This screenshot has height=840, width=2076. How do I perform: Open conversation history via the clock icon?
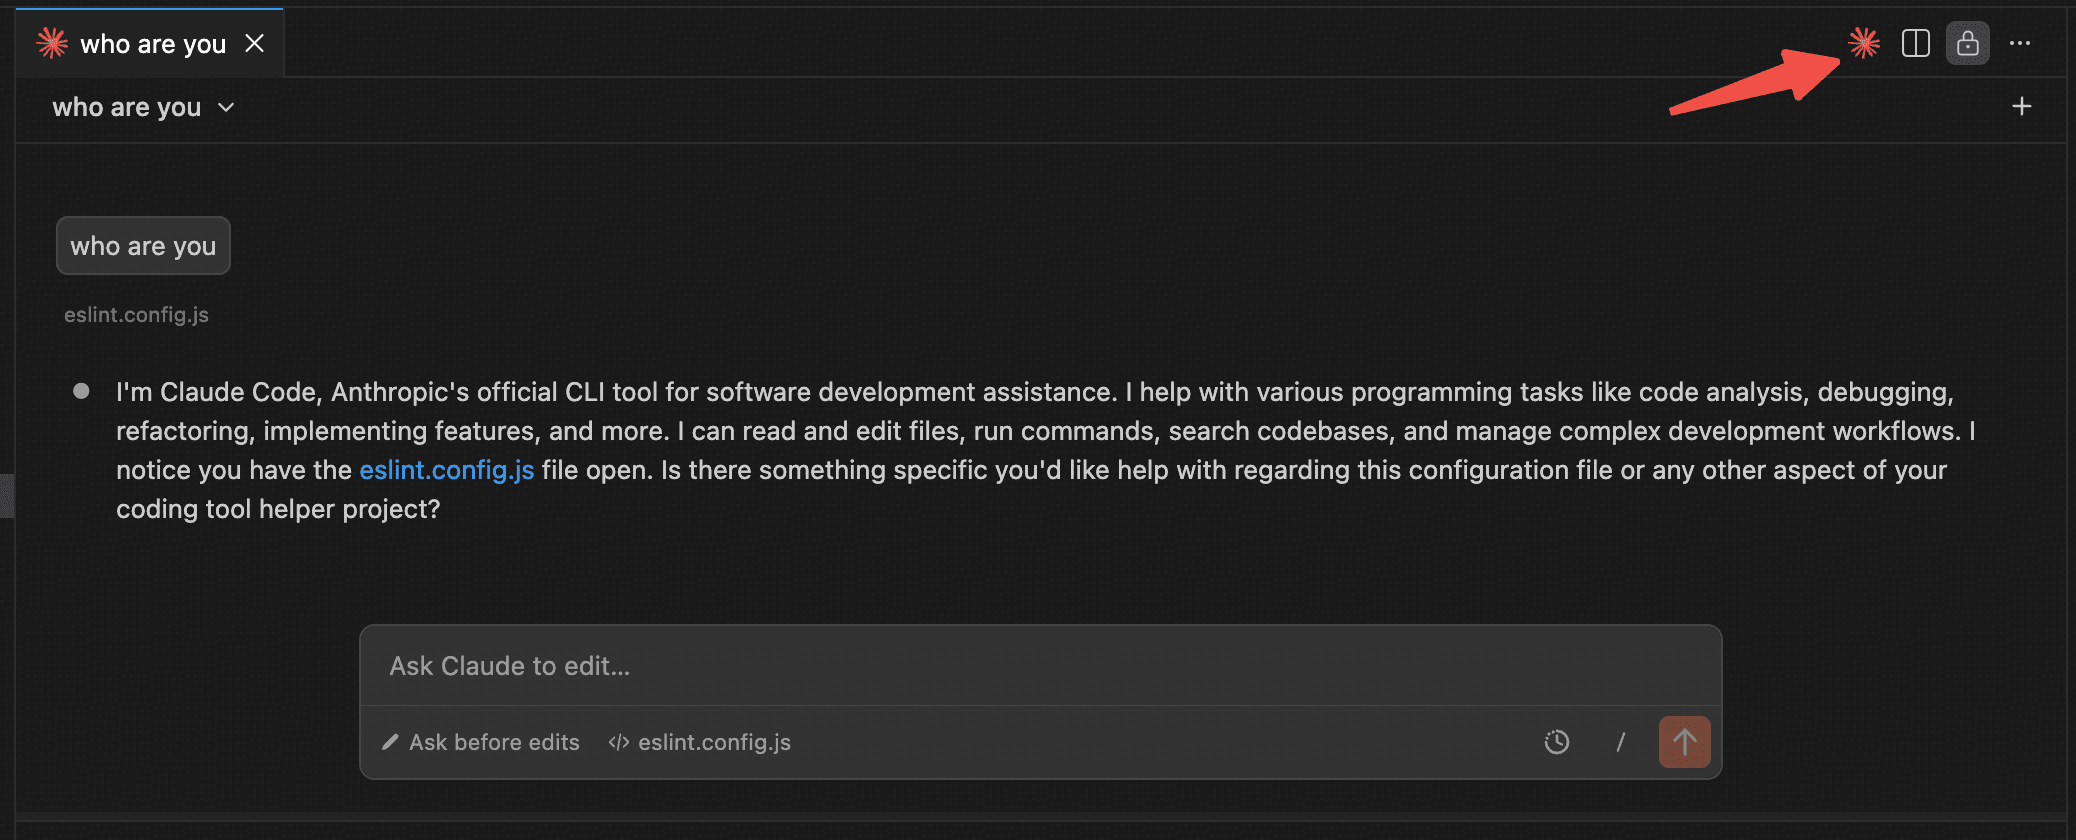pos(1556,742)
